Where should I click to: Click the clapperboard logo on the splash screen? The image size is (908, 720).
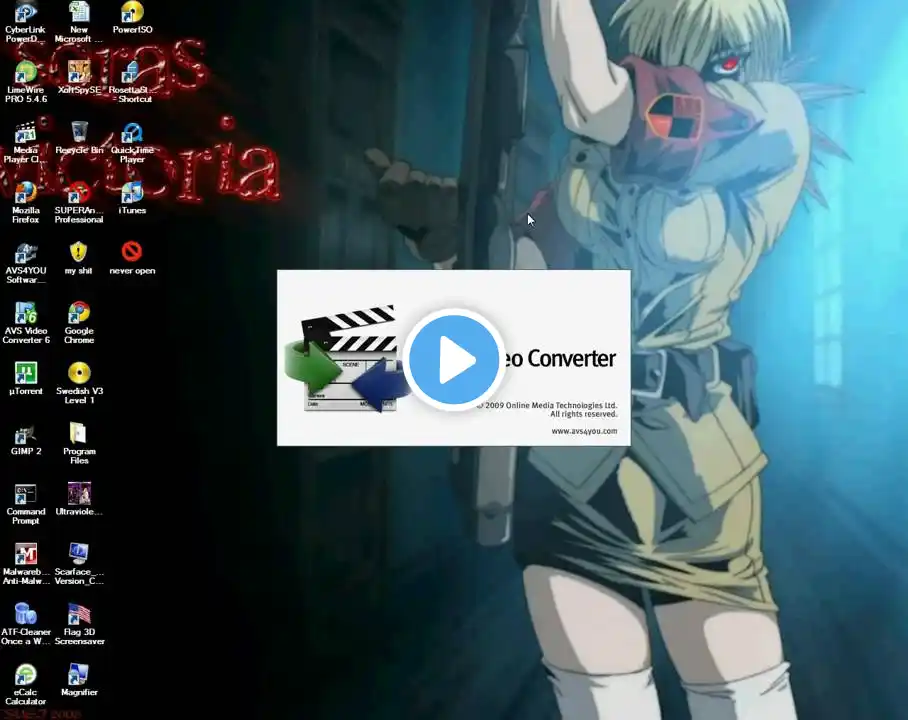point(347,358)
